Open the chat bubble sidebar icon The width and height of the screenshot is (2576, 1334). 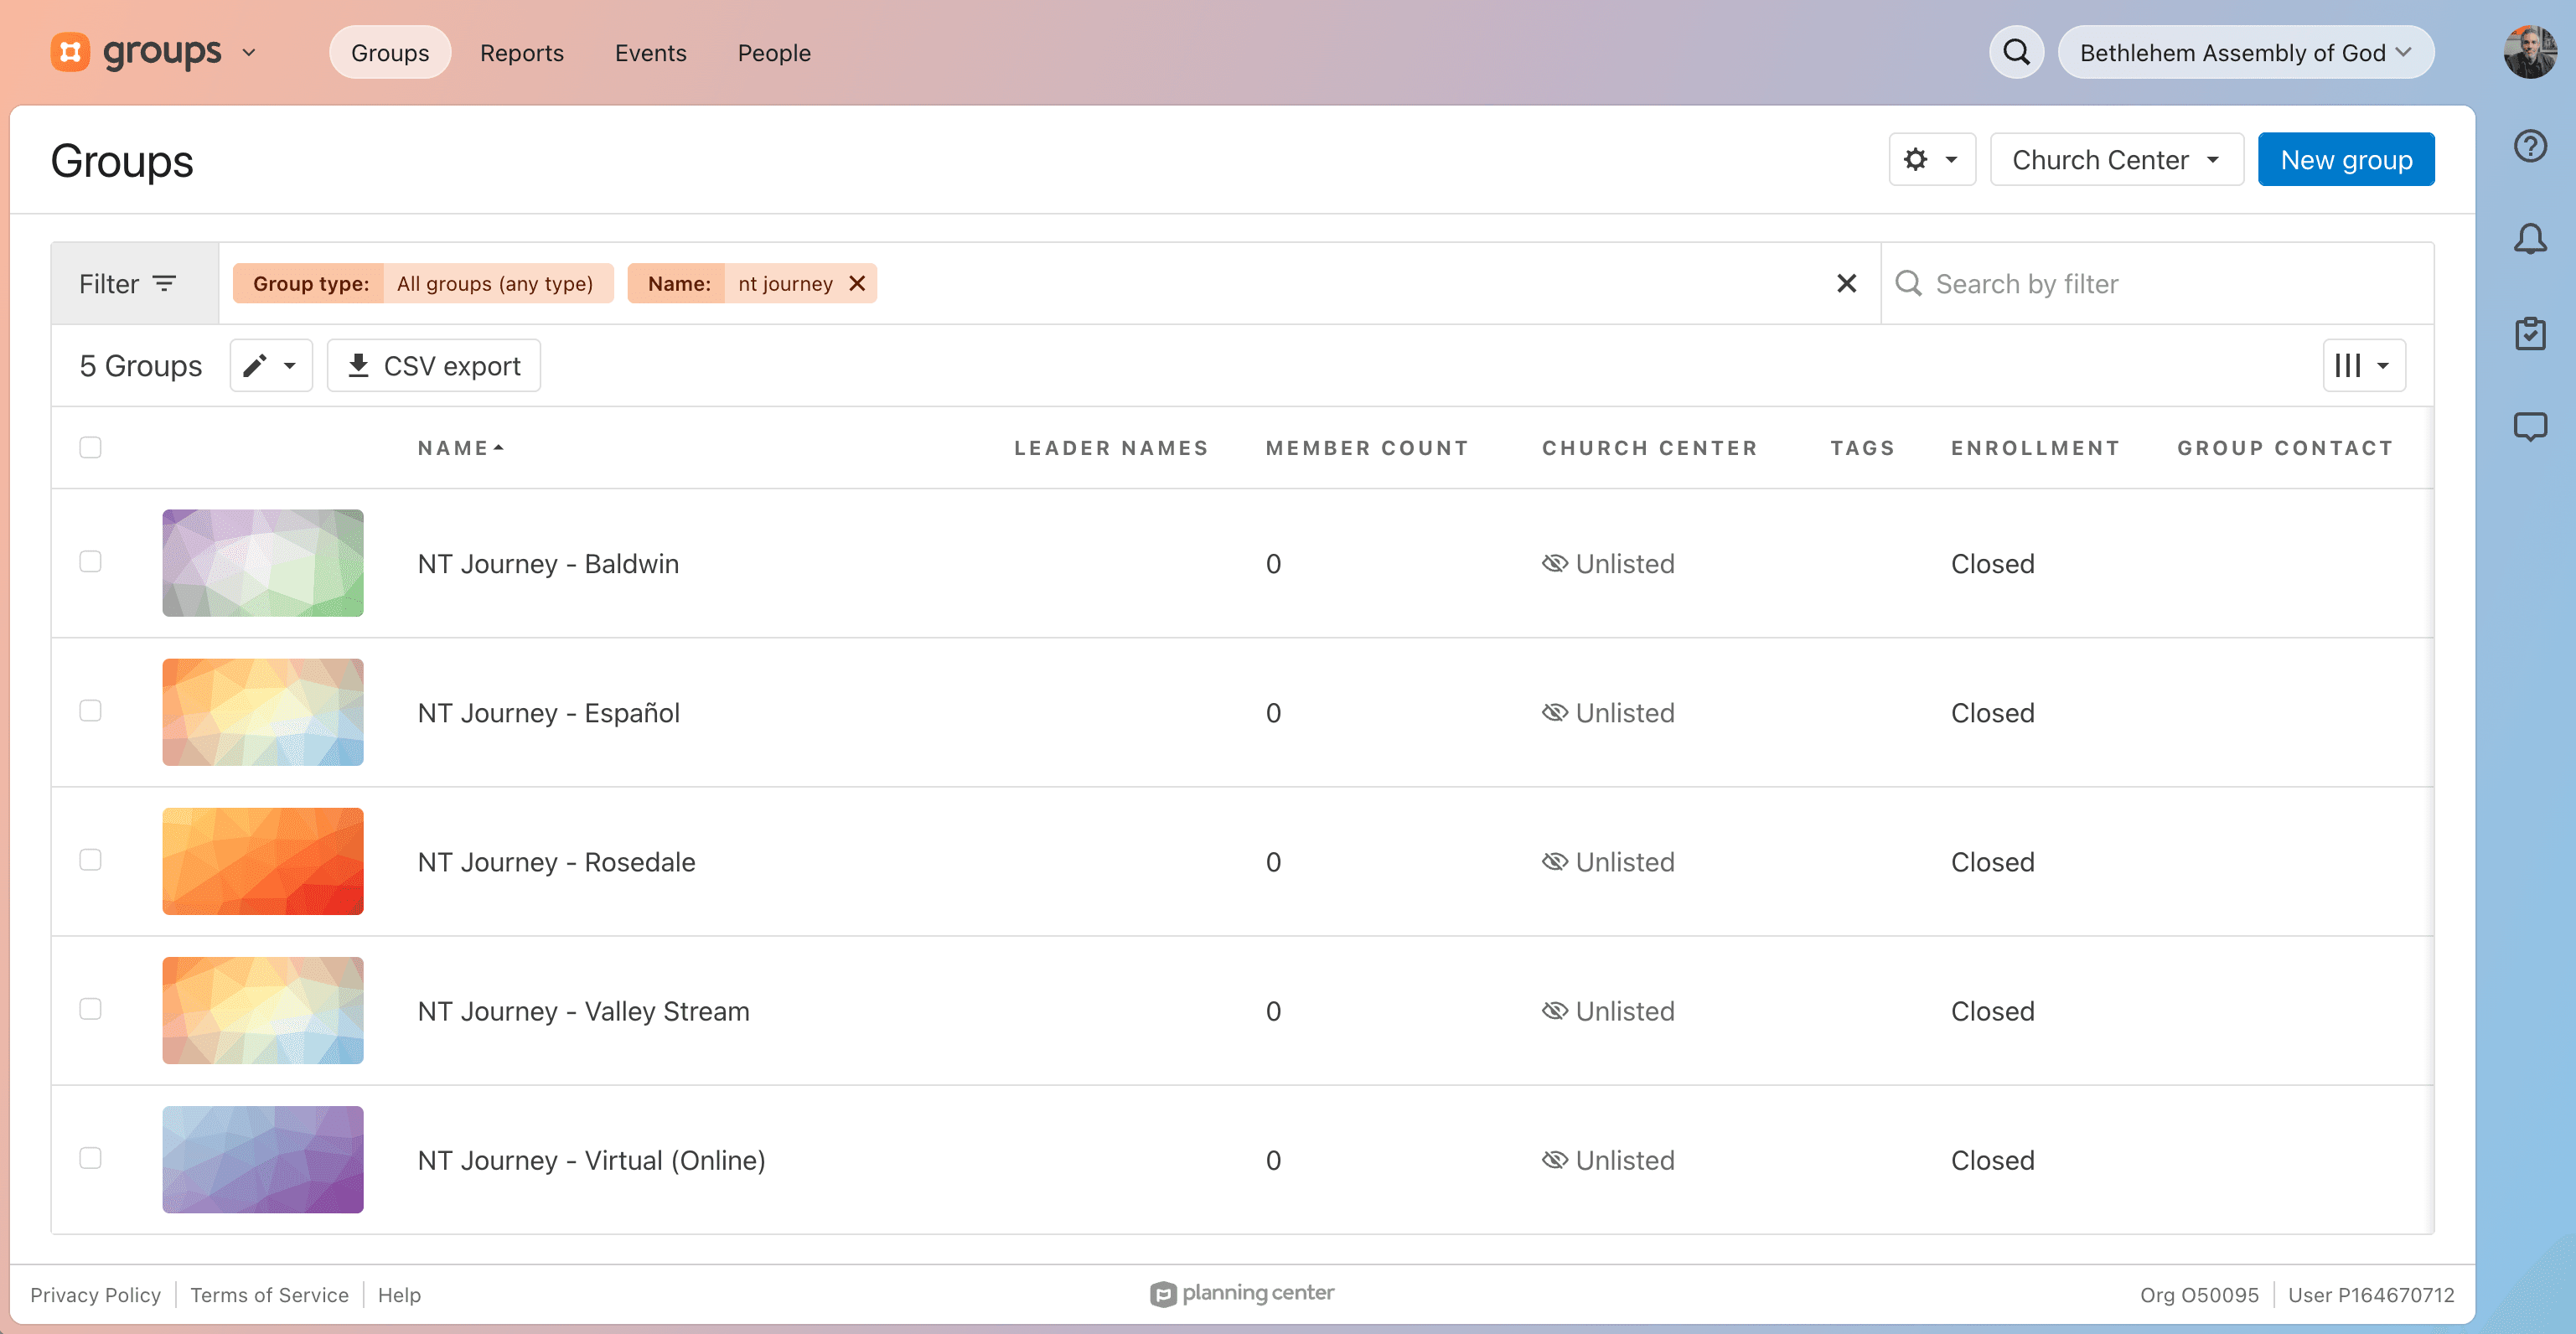[x=2530, y=426]
